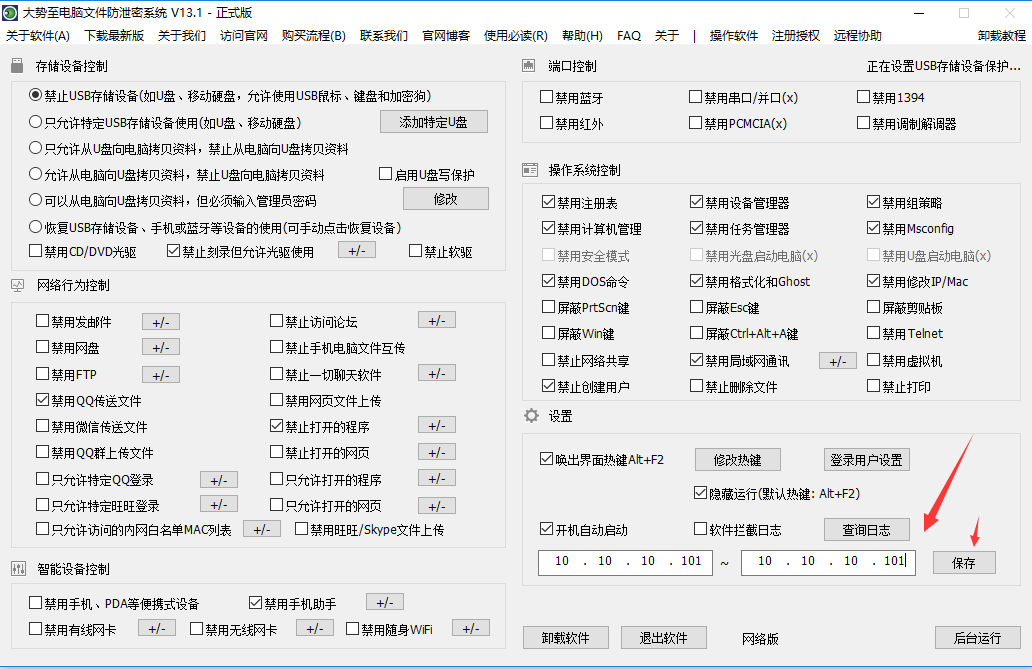Click +/- button next to 禁用网盘
Screen dimensions: 1032x669
tap(161, 347)
